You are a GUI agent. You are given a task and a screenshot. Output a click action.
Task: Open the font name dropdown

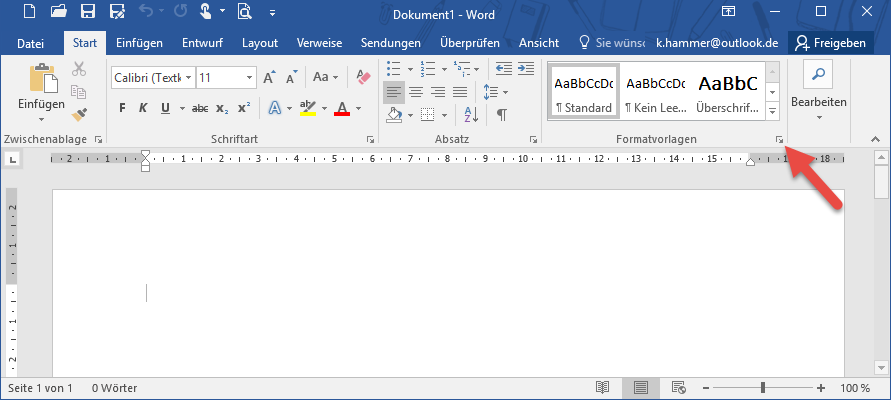point(187,77)
